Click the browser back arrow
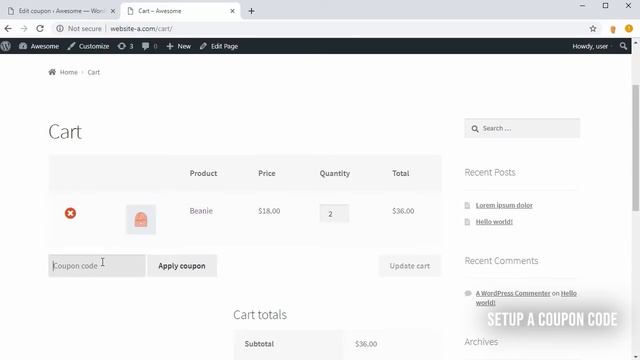This screenshot has height=360, width=640. 8,29
